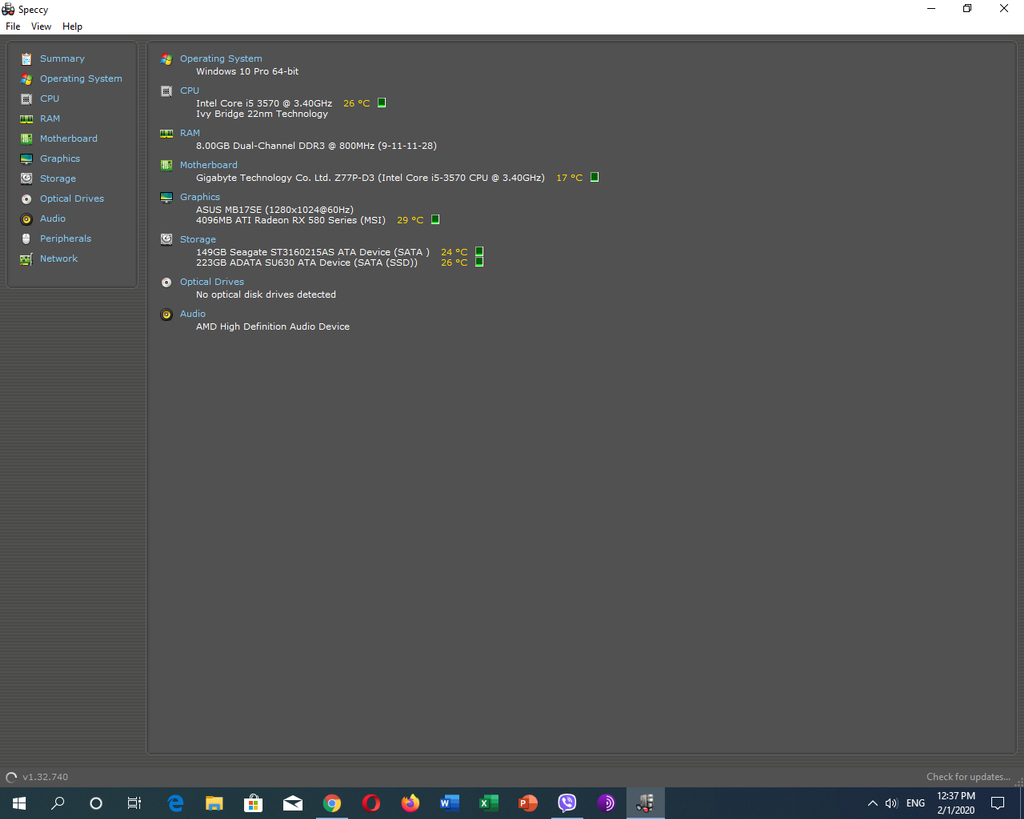
Task: Open the RAM heading link in main panel
Action: [x=190, y=133]
